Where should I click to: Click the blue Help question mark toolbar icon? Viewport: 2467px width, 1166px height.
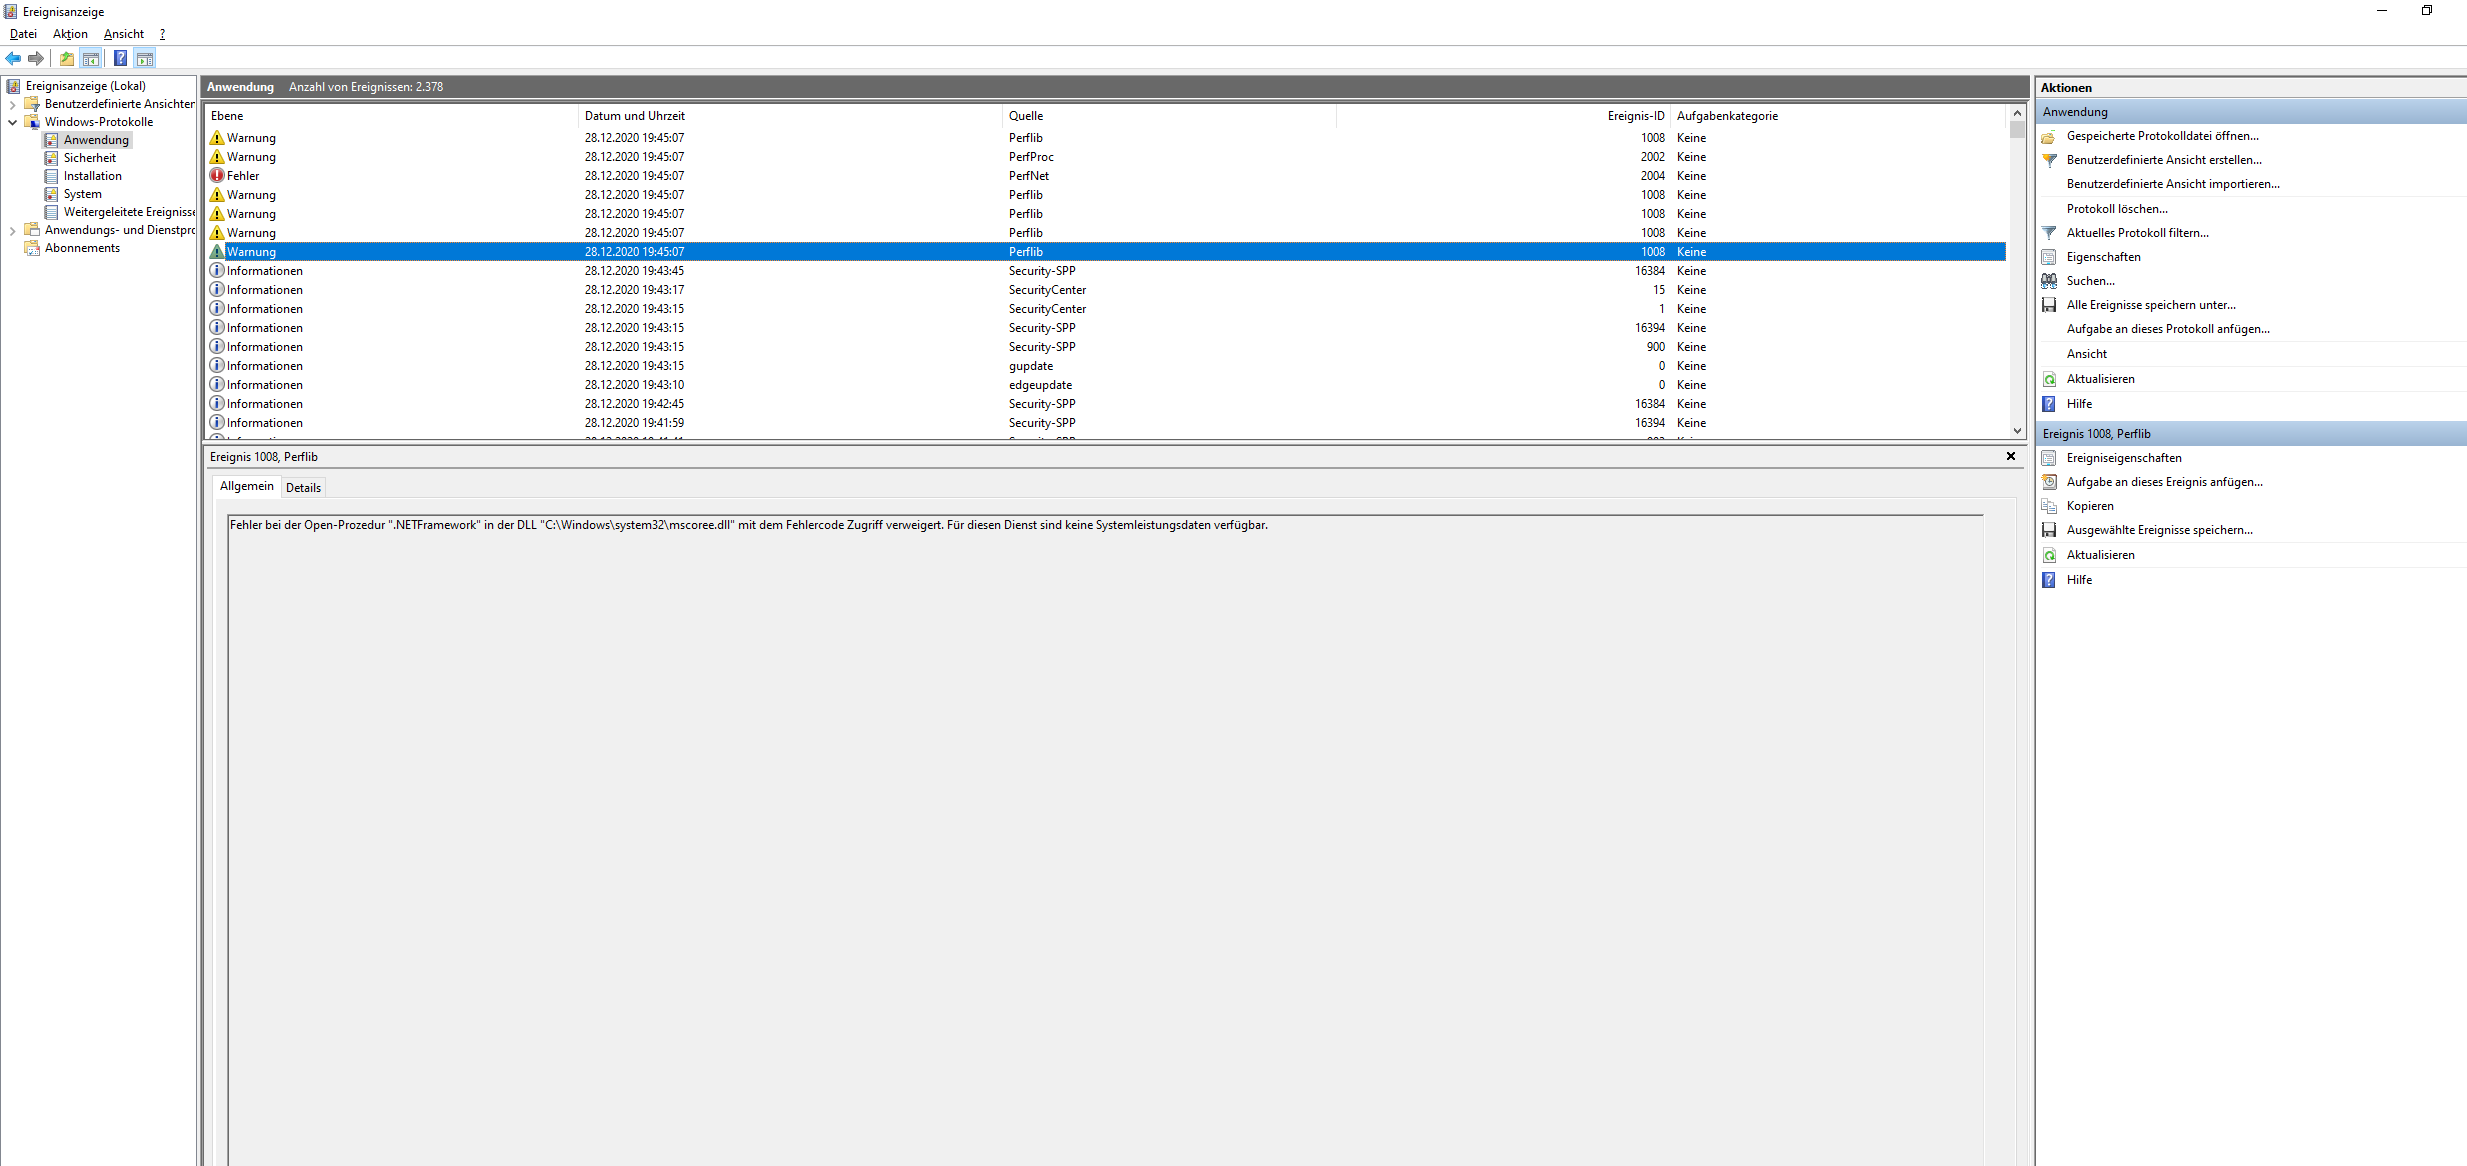pyautogui.click(x=120, y=58)
